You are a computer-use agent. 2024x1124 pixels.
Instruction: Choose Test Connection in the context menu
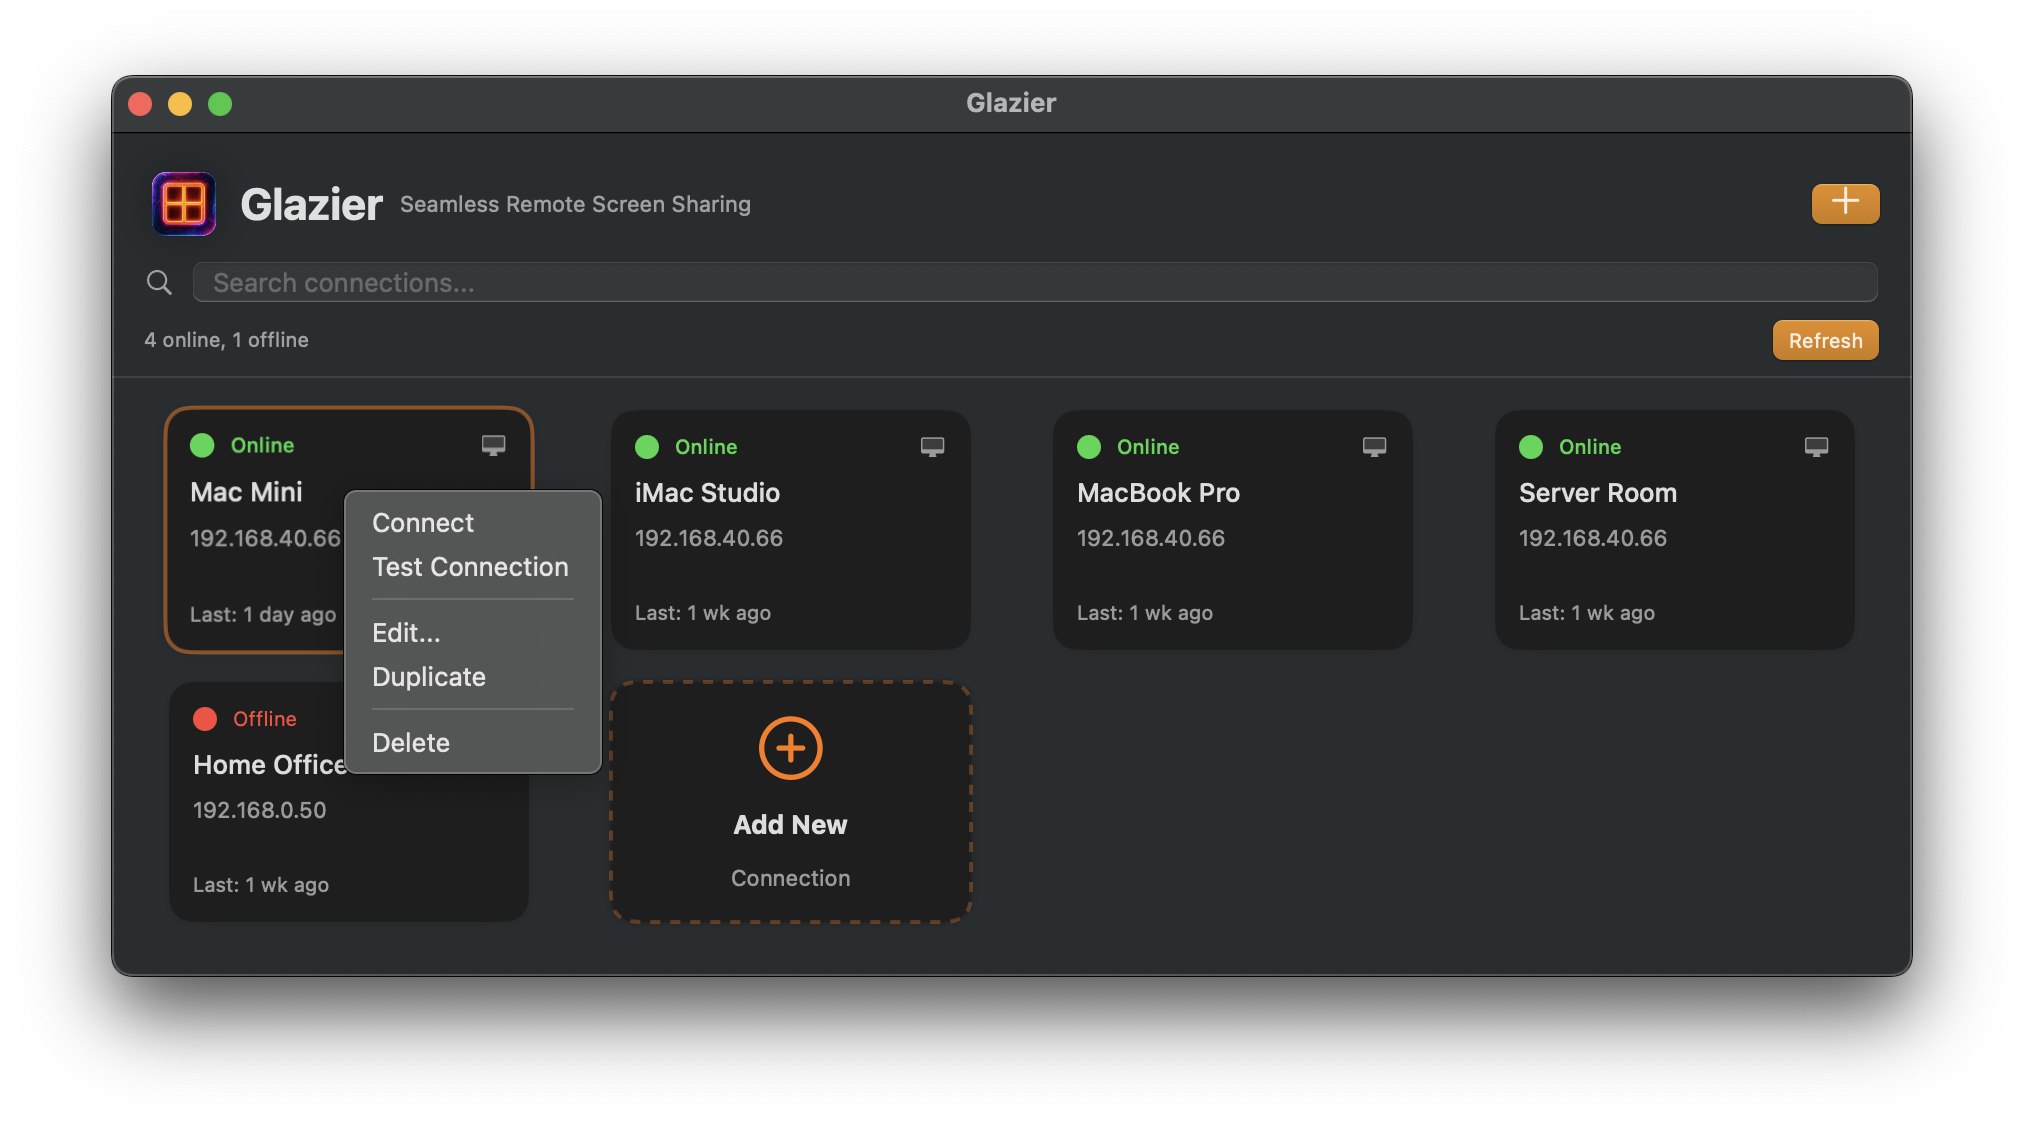tap(469, 567)
